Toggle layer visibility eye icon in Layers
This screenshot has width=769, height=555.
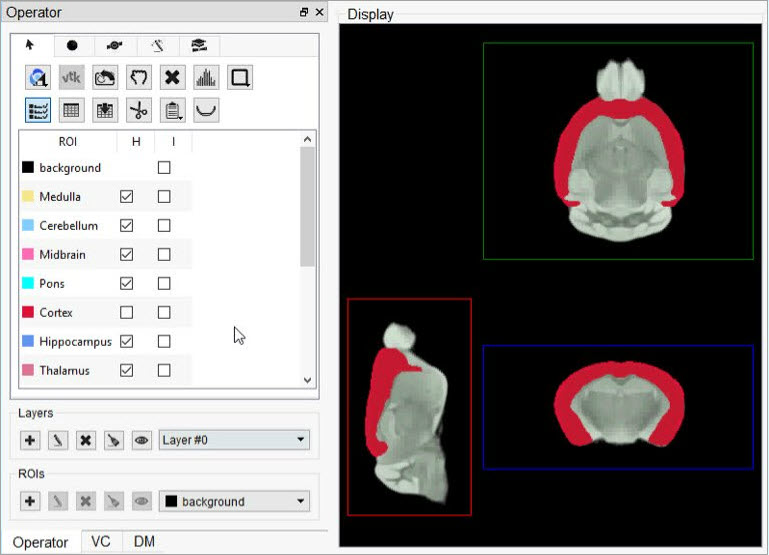point(142,440)
